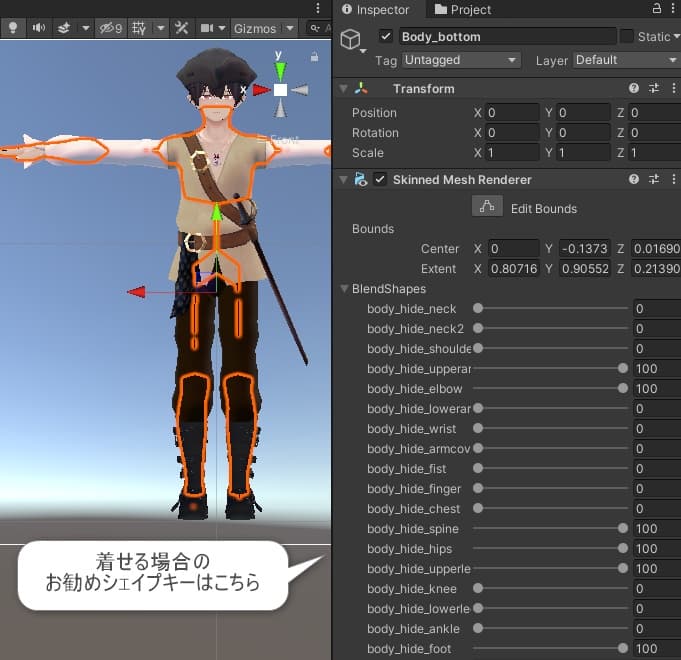This screenshot has width=681, height=660.
Task: Toggle scene lighting with the lightbulb icon
Action: [13, 28]
